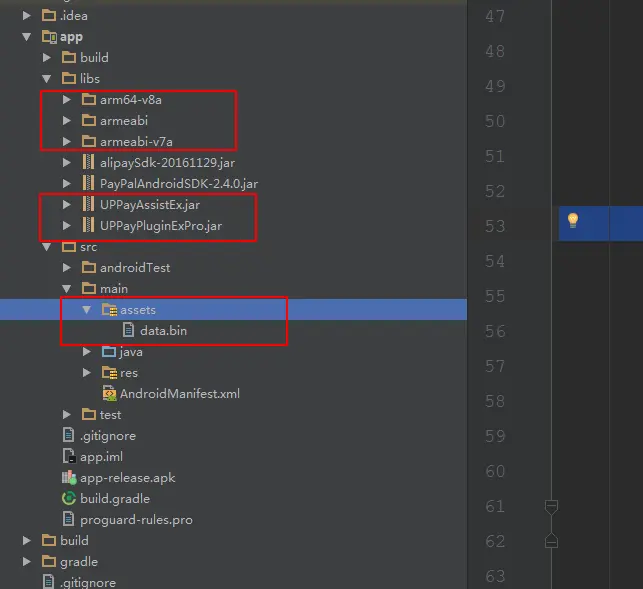Expand the armeabi-v7a folder arrow
Image resolution: width=643 pixels, height=589 pixels.
point(66,142)
